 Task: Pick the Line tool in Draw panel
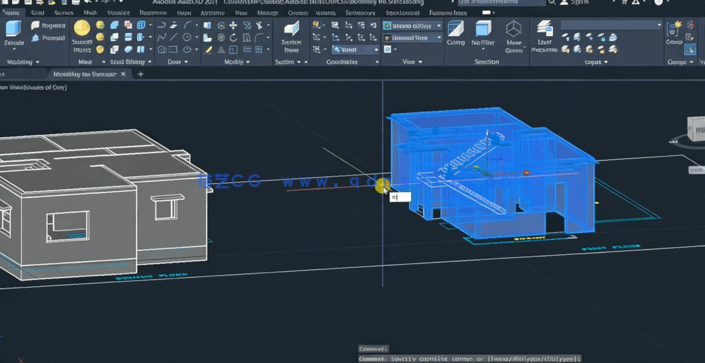[174, 37]
